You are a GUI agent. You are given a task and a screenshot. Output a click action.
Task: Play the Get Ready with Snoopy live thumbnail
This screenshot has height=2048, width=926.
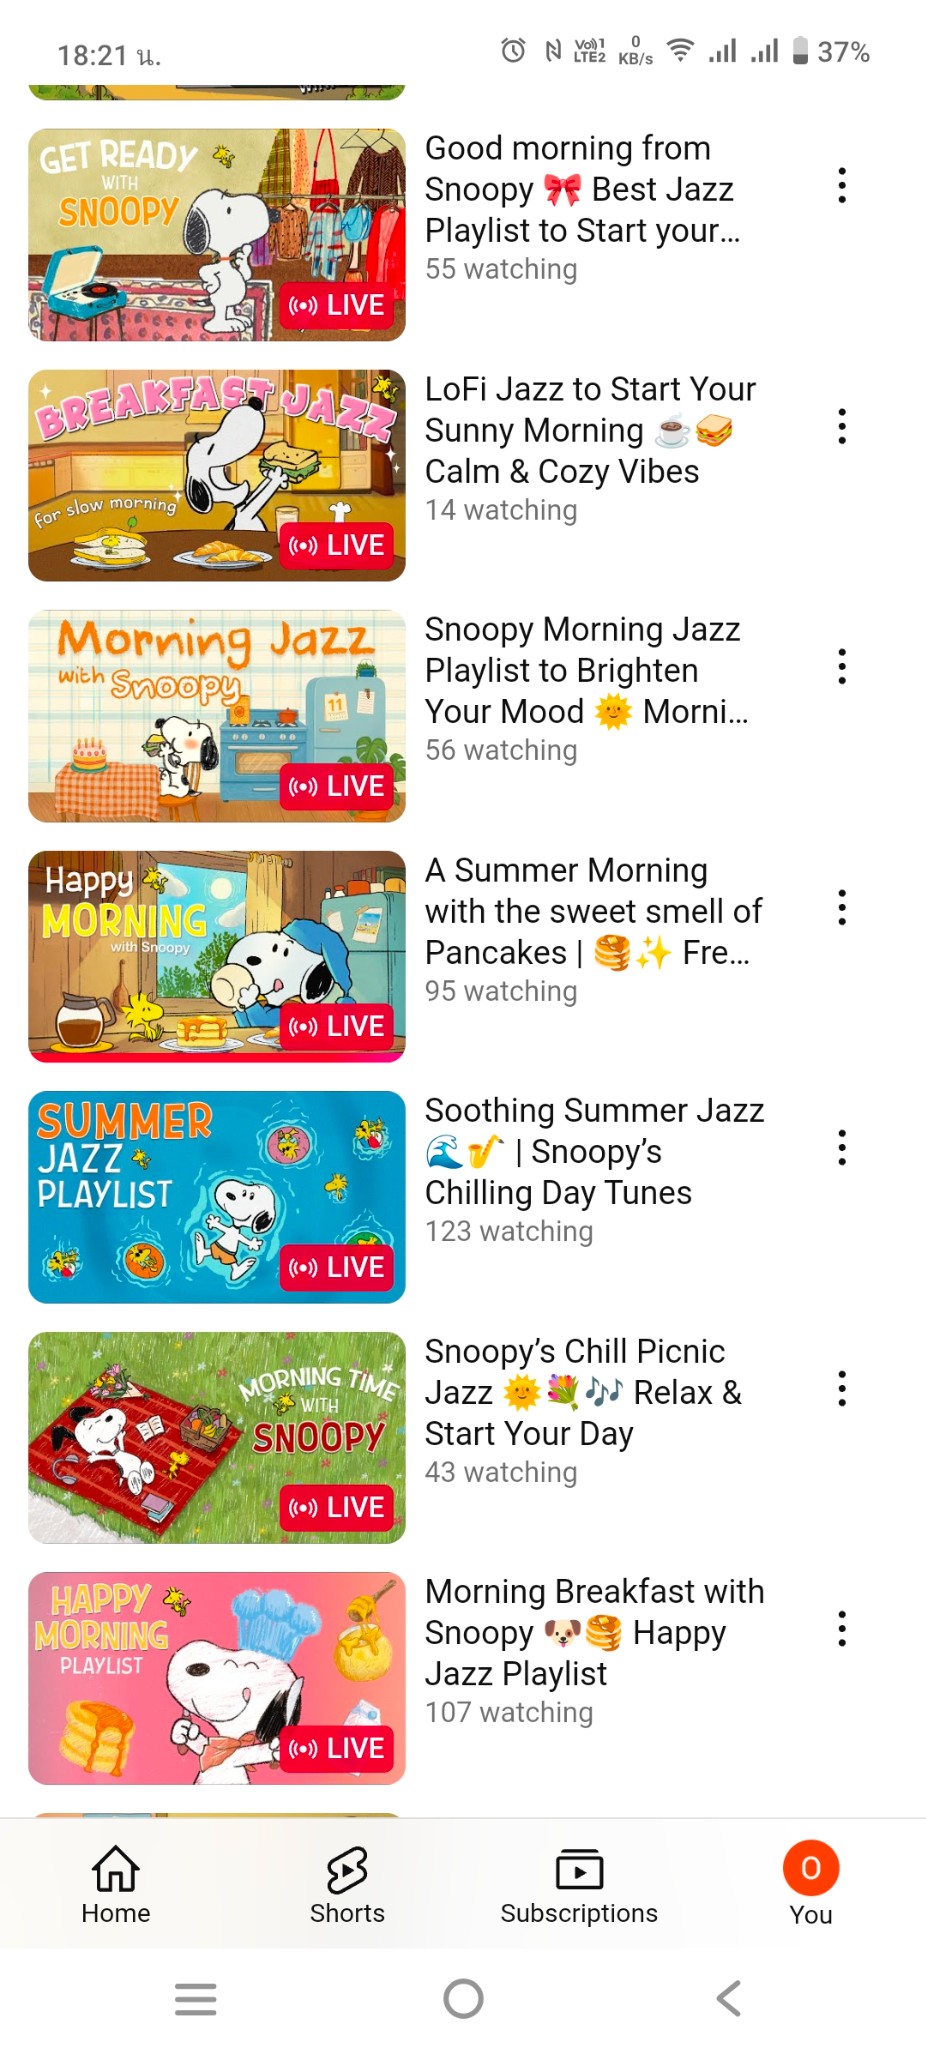point(217,235)
